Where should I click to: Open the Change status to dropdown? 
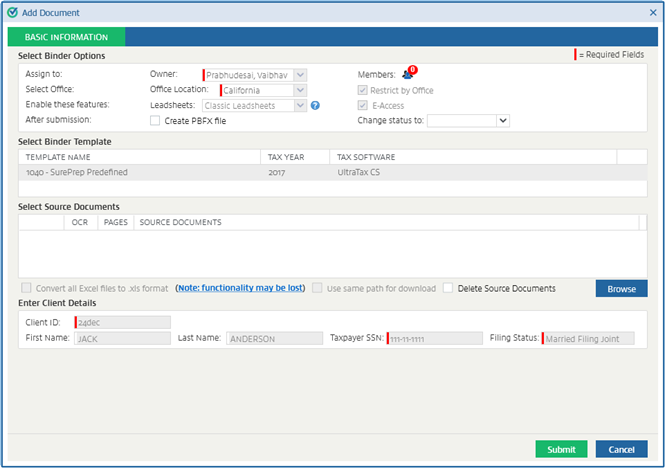(502, 121)
